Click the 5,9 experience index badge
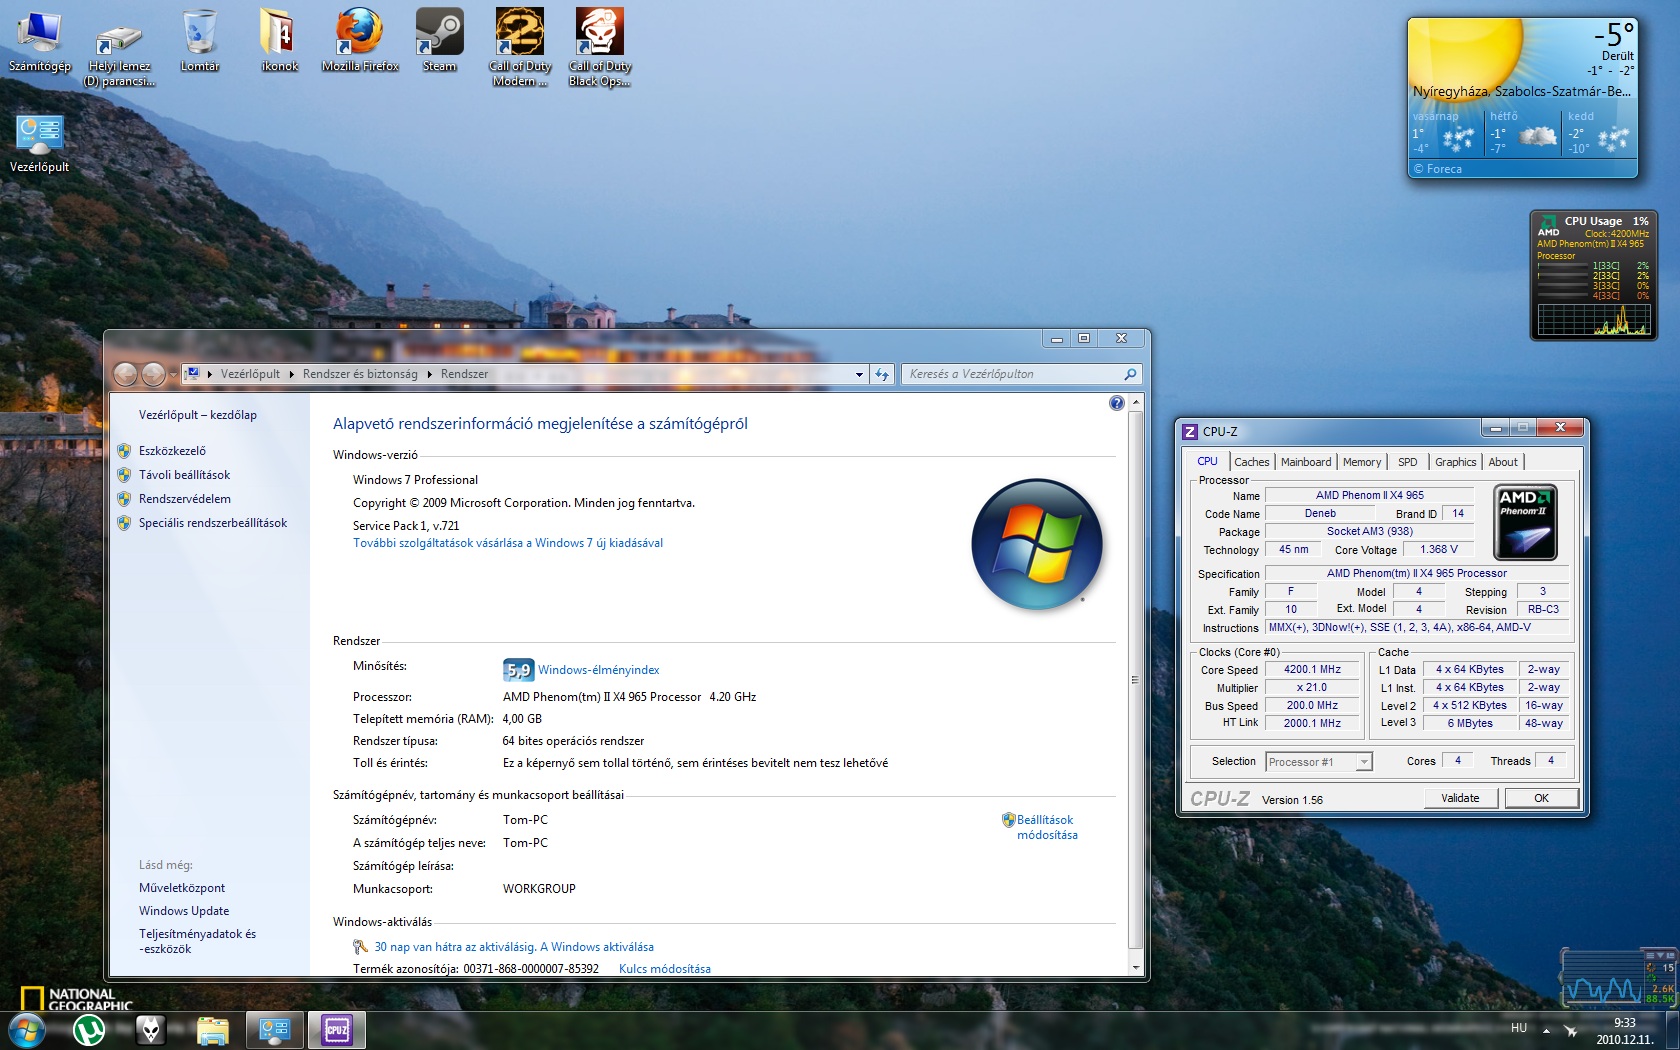 pos(518,669)
